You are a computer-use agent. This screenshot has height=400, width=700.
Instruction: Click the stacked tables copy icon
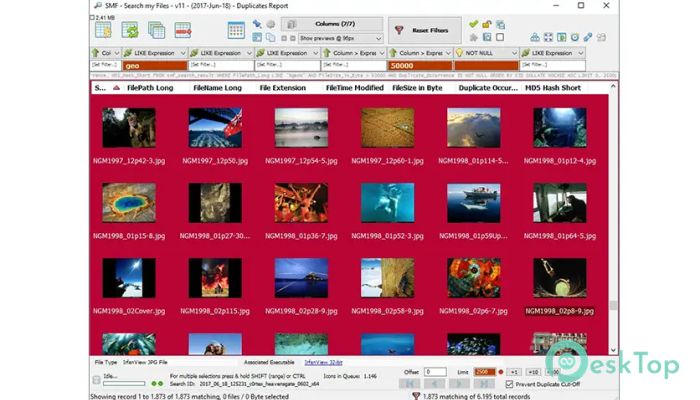156,30
